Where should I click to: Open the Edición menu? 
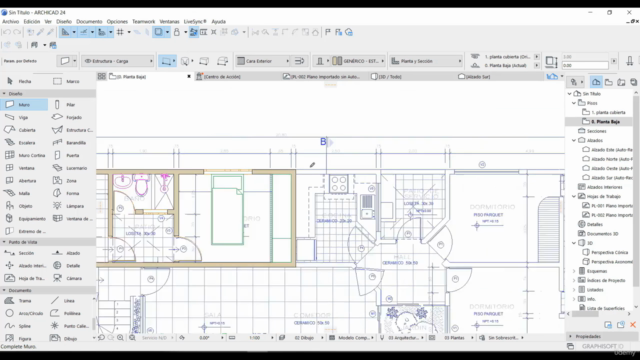(32, 22)
